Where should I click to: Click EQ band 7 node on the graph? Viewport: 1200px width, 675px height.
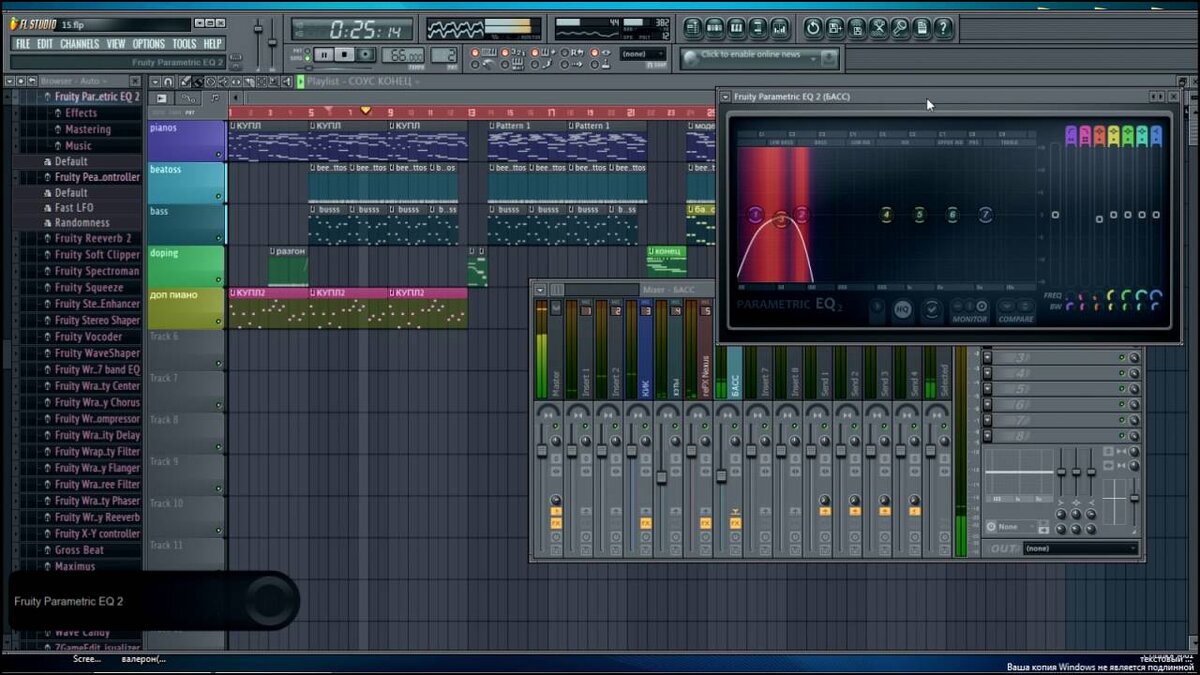click(x=985, y=215)
